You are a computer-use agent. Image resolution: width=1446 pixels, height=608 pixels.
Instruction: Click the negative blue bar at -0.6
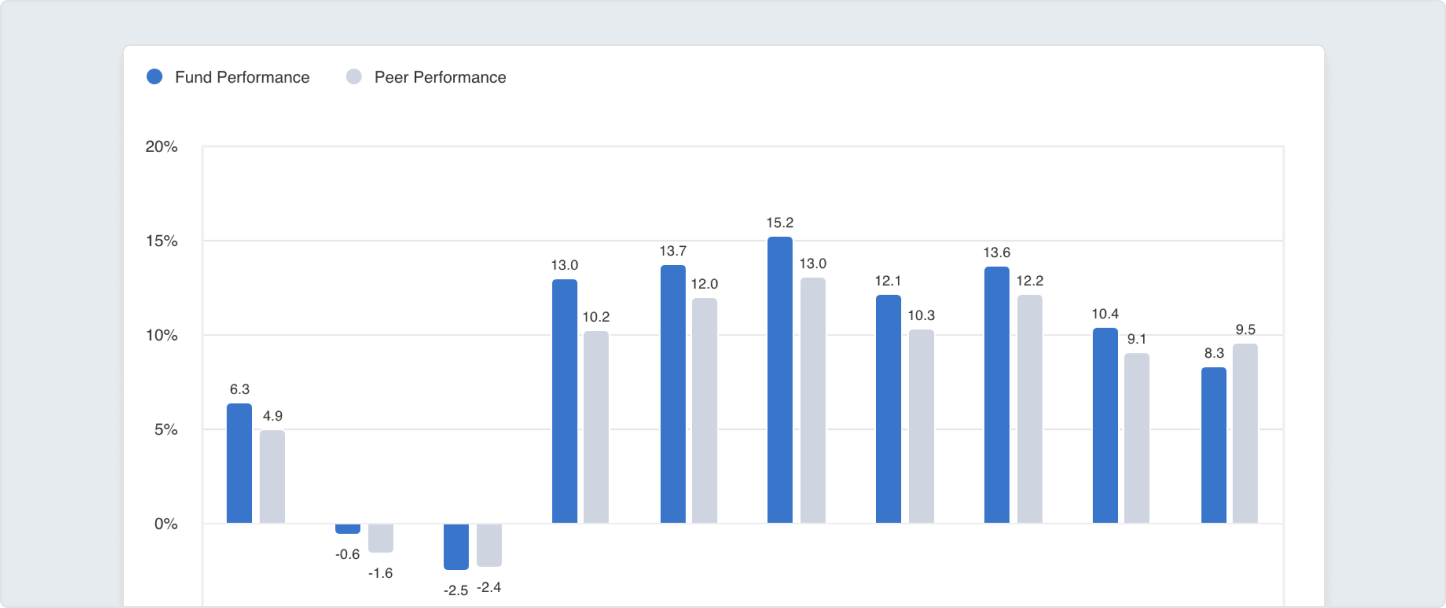point(348,529)
